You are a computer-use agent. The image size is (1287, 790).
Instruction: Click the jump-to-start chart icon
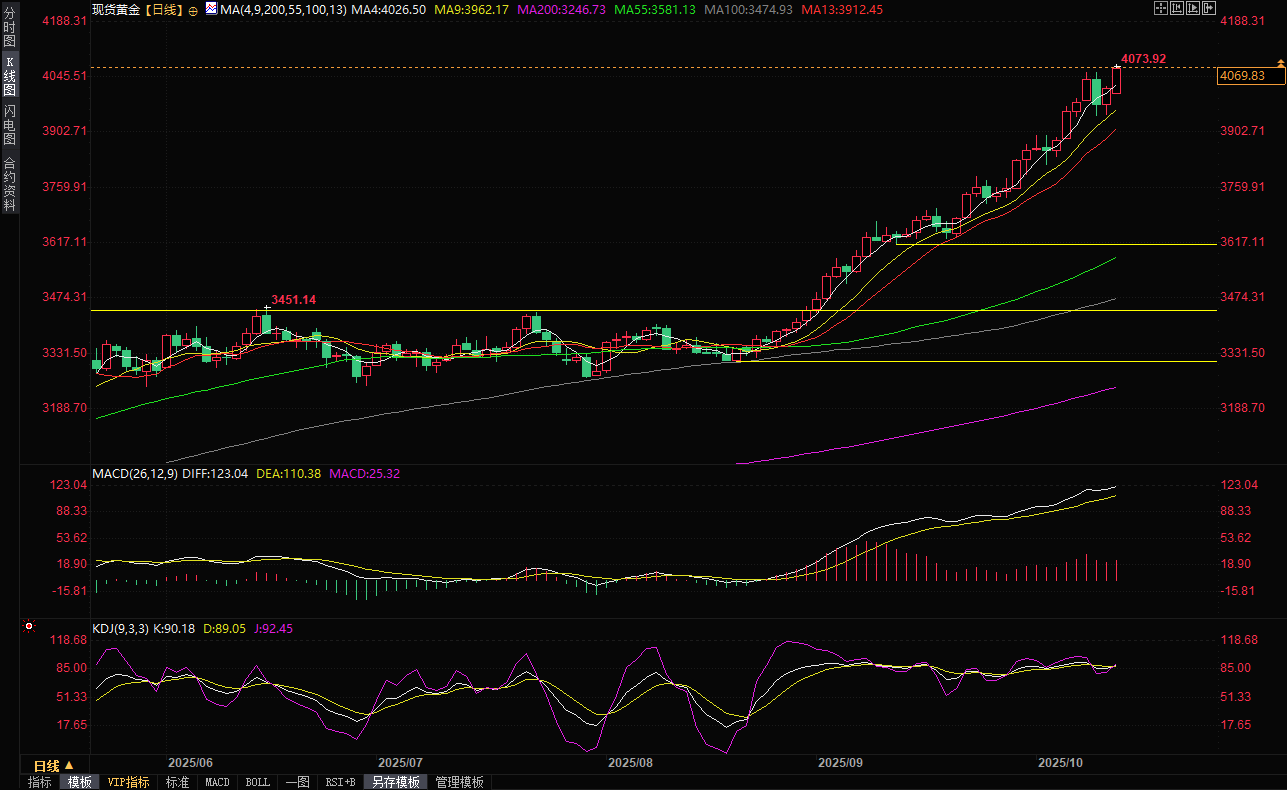pyautogui.click(x=1177, y=8)
